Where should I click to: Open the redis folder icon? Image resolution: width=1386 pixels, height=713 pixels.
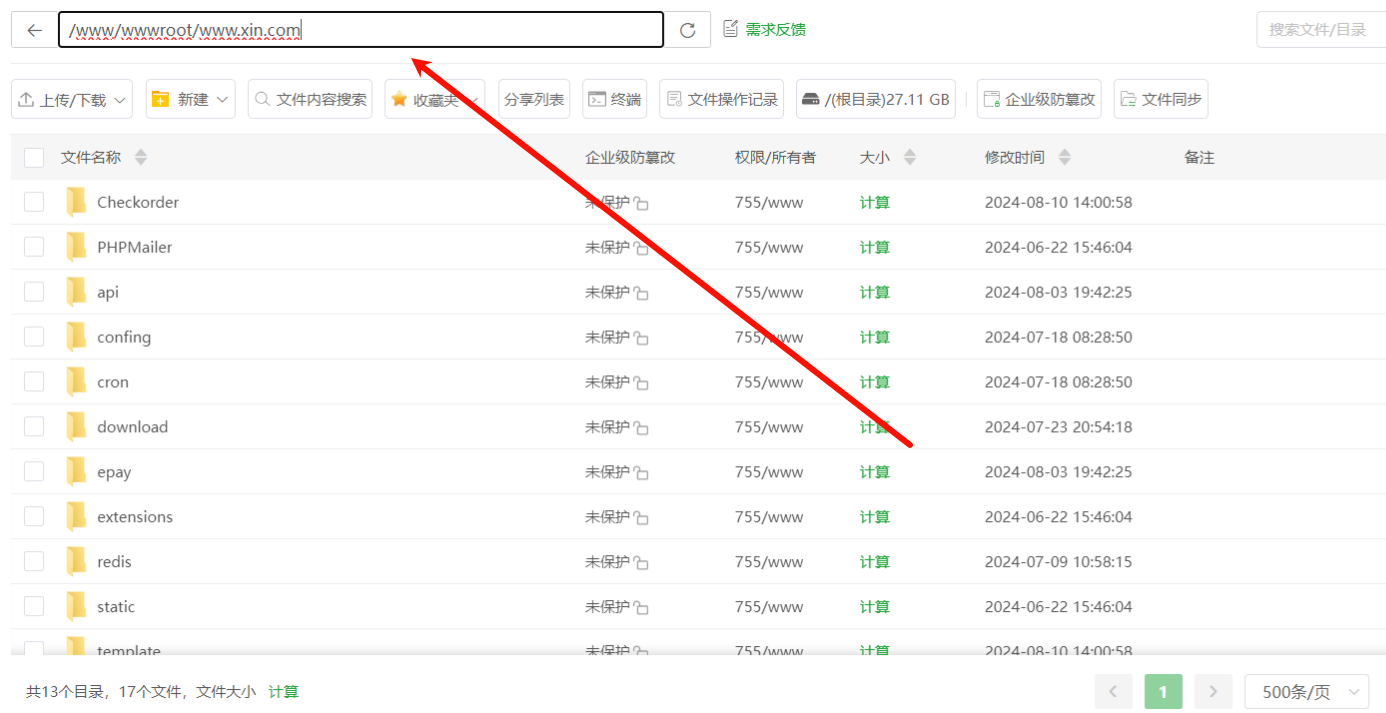76,562
